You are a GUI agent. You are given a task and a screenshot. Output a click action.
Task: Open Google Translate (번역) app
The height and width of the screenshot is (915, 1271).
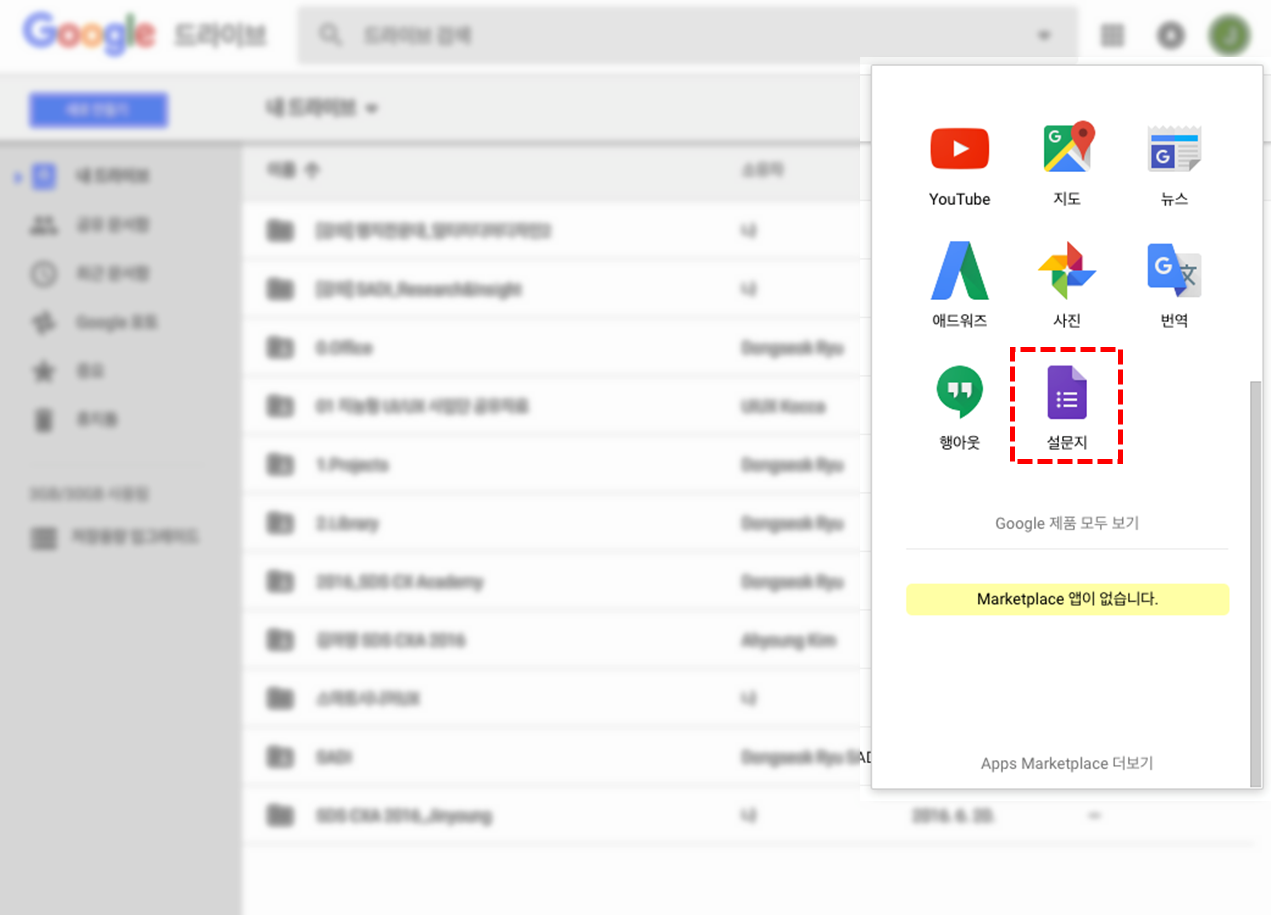(1174, 270)
